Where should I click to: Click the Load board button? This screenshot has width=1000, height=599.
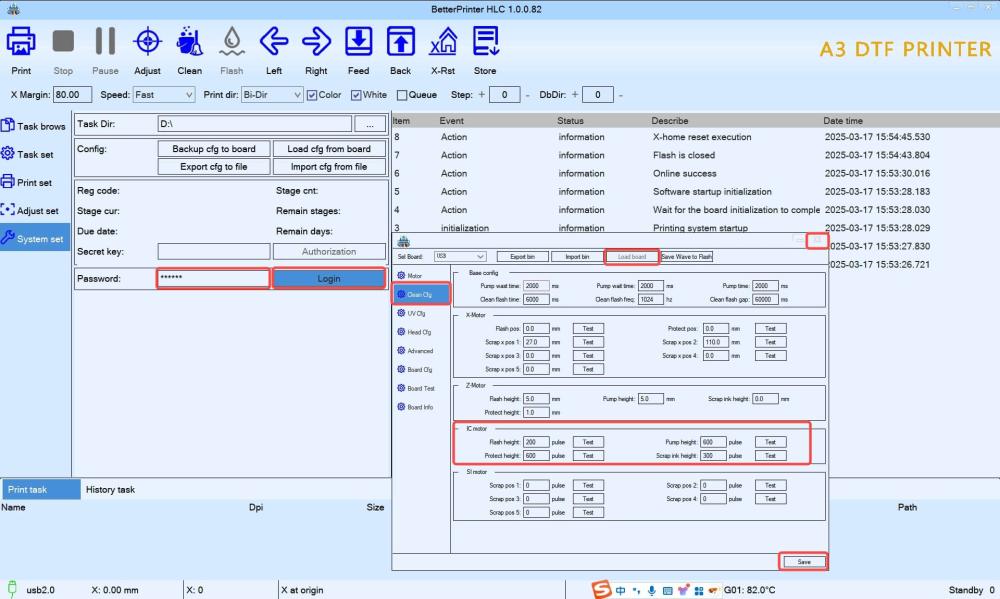631,256
